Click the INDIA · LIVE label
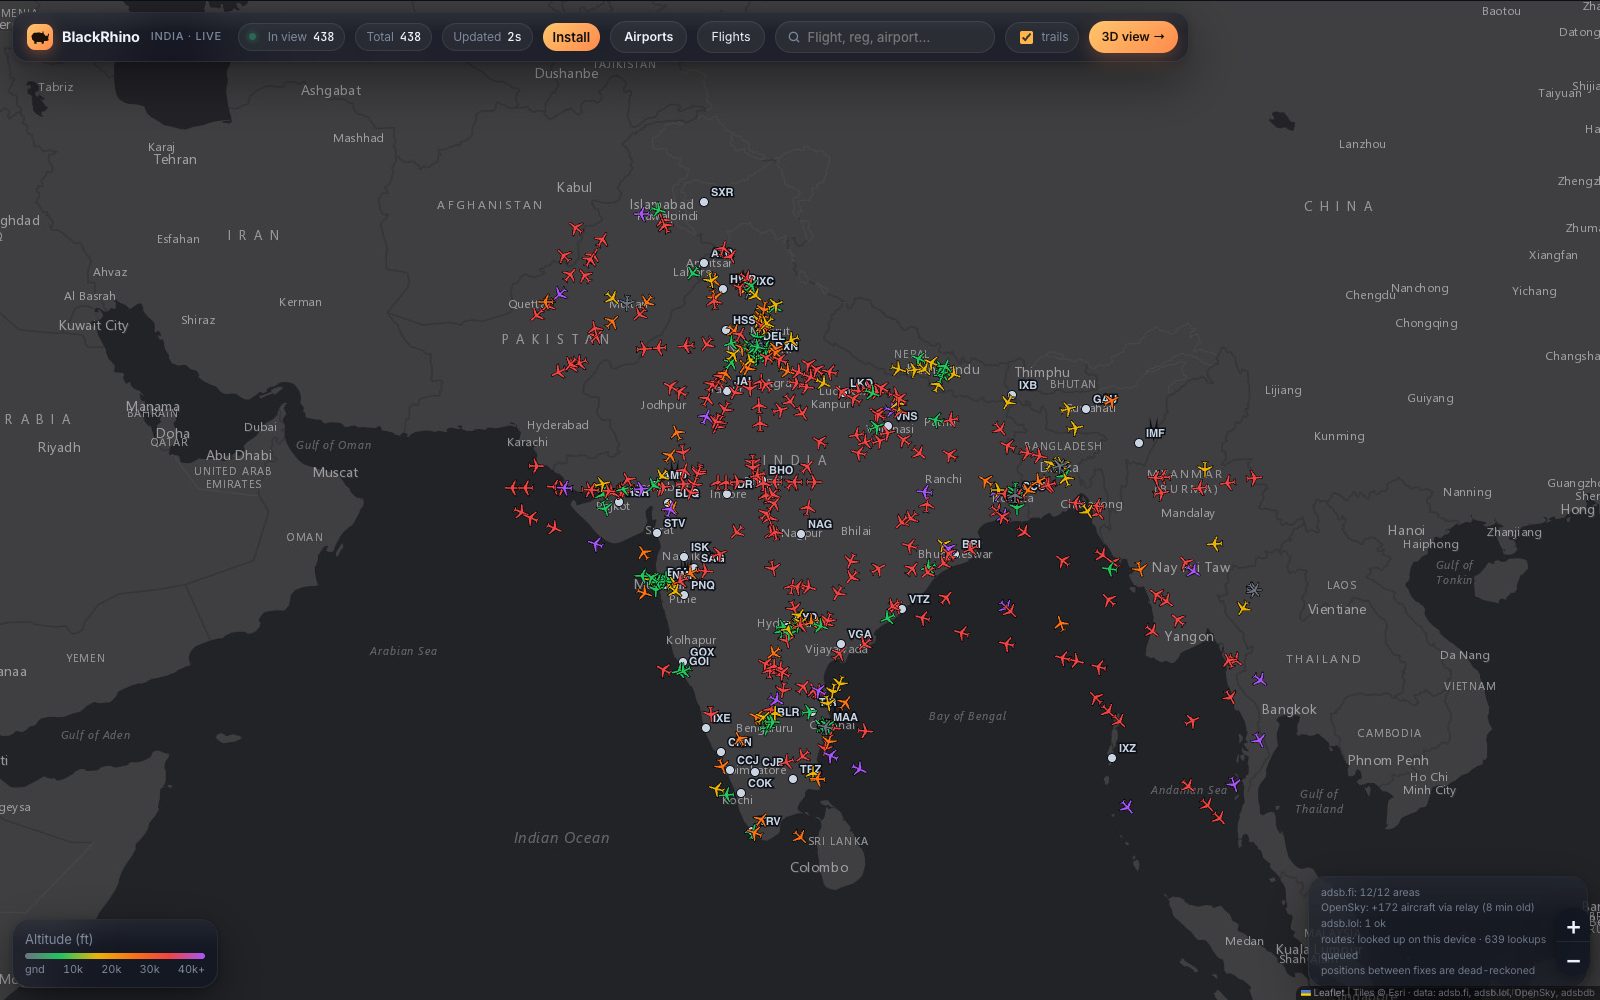Viewport: 1600px width, 1000px height. pos(186,36)
